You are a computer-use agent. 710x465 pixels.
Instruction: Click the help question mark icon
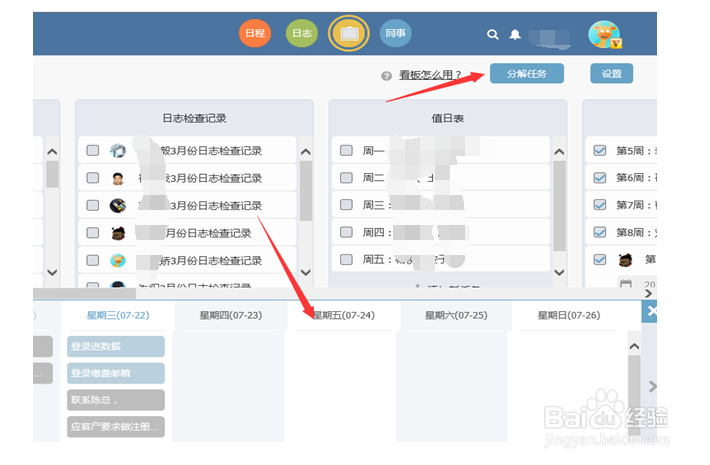coord(386,76)
